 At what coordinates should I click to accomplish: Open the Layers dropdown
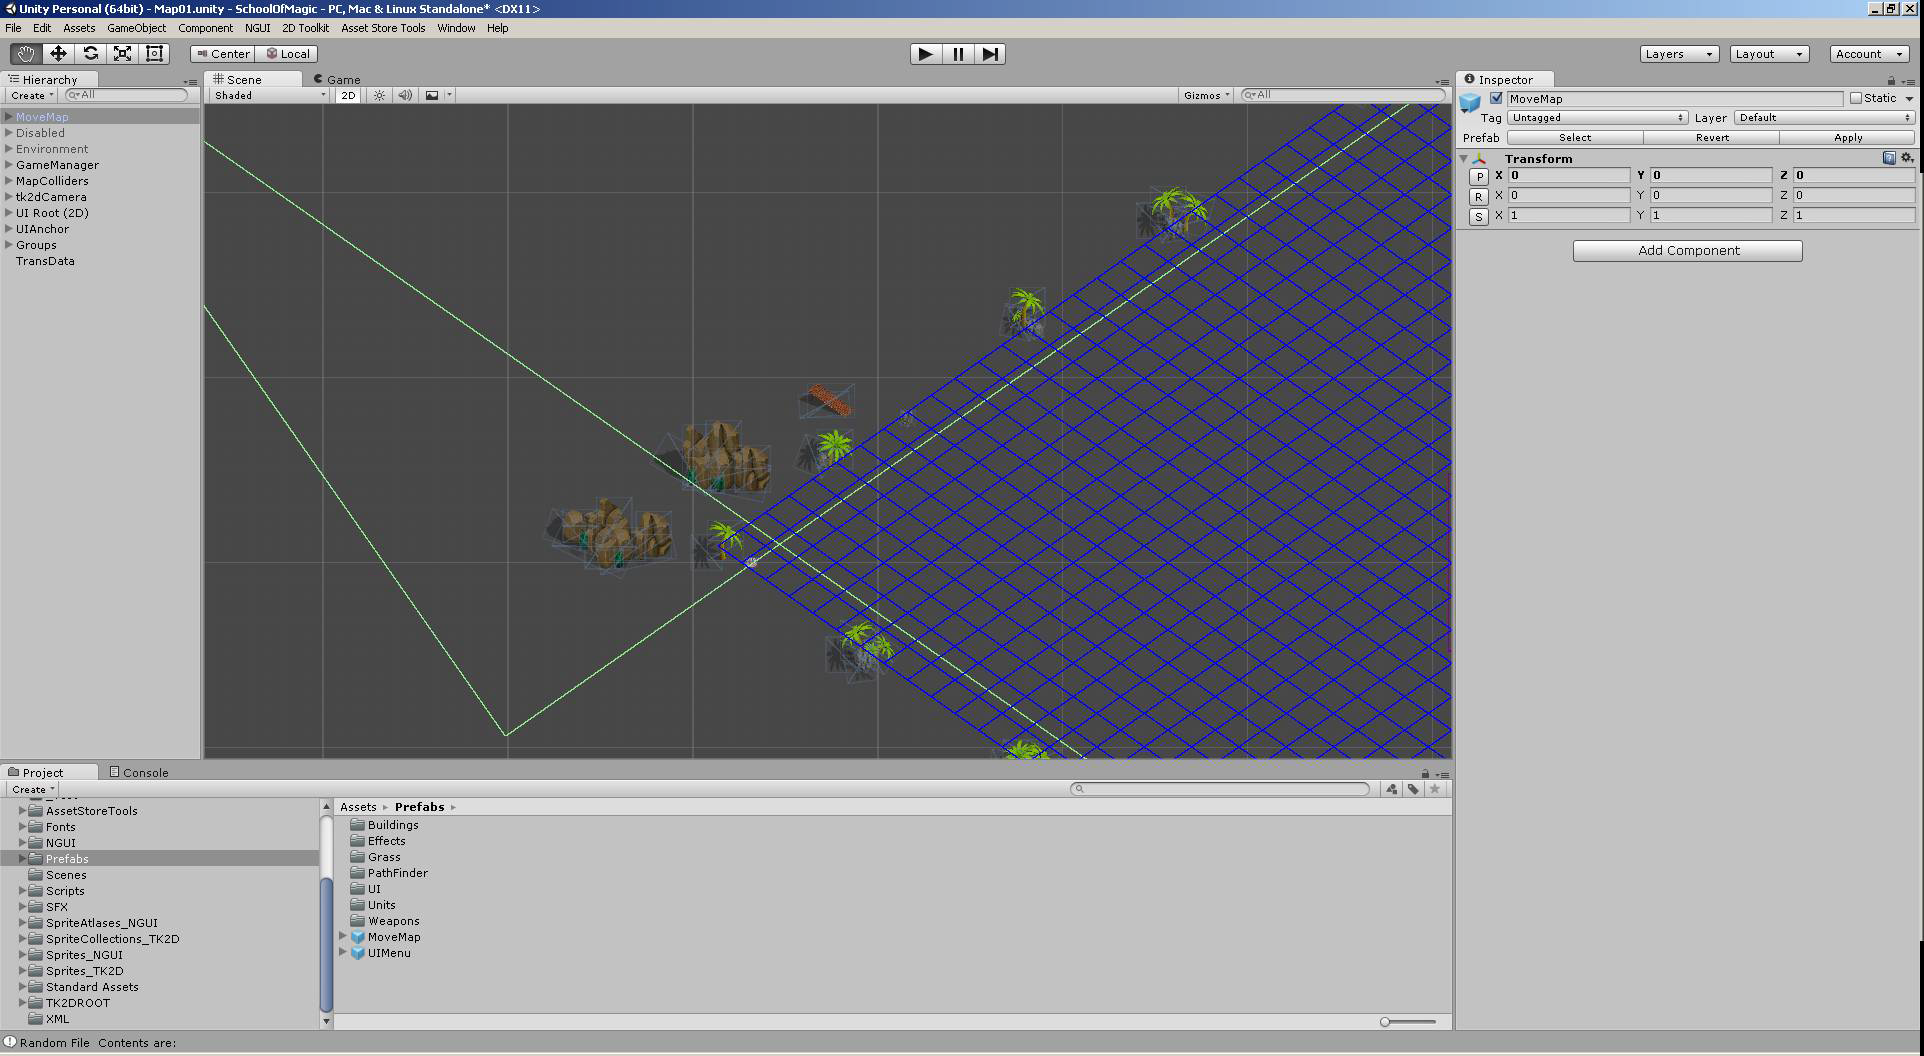[x=1679, y=54]
